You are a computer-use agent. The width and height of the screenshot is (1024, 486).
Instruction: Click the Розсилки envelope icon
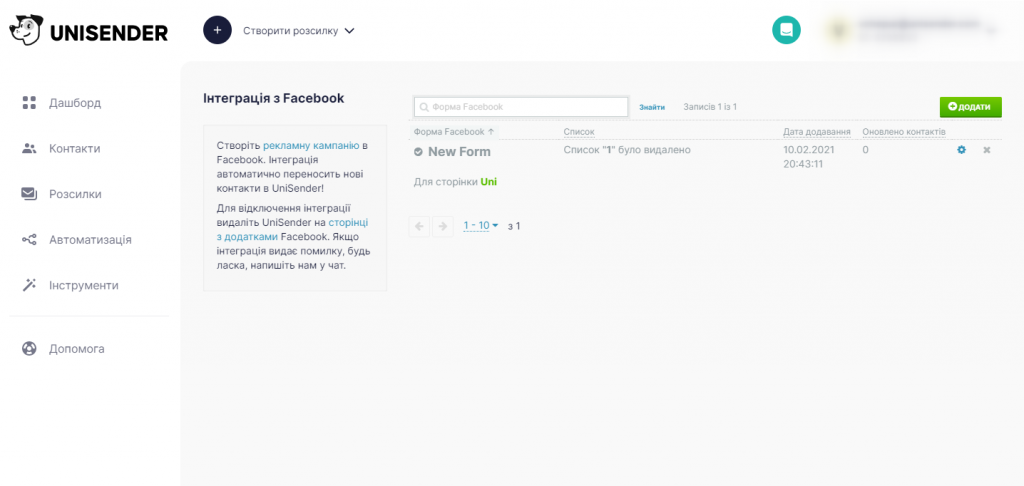[29, 194]
